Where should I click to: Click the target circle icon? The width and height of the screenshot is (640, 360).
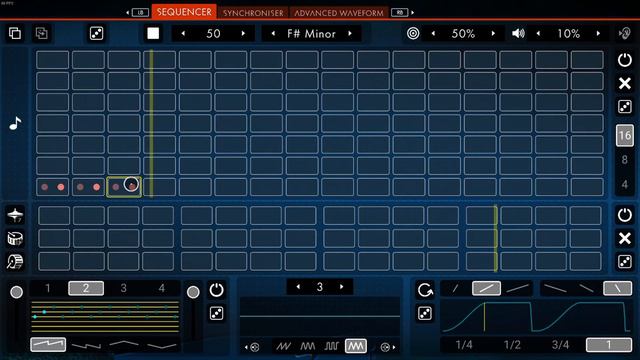[413, 33]
